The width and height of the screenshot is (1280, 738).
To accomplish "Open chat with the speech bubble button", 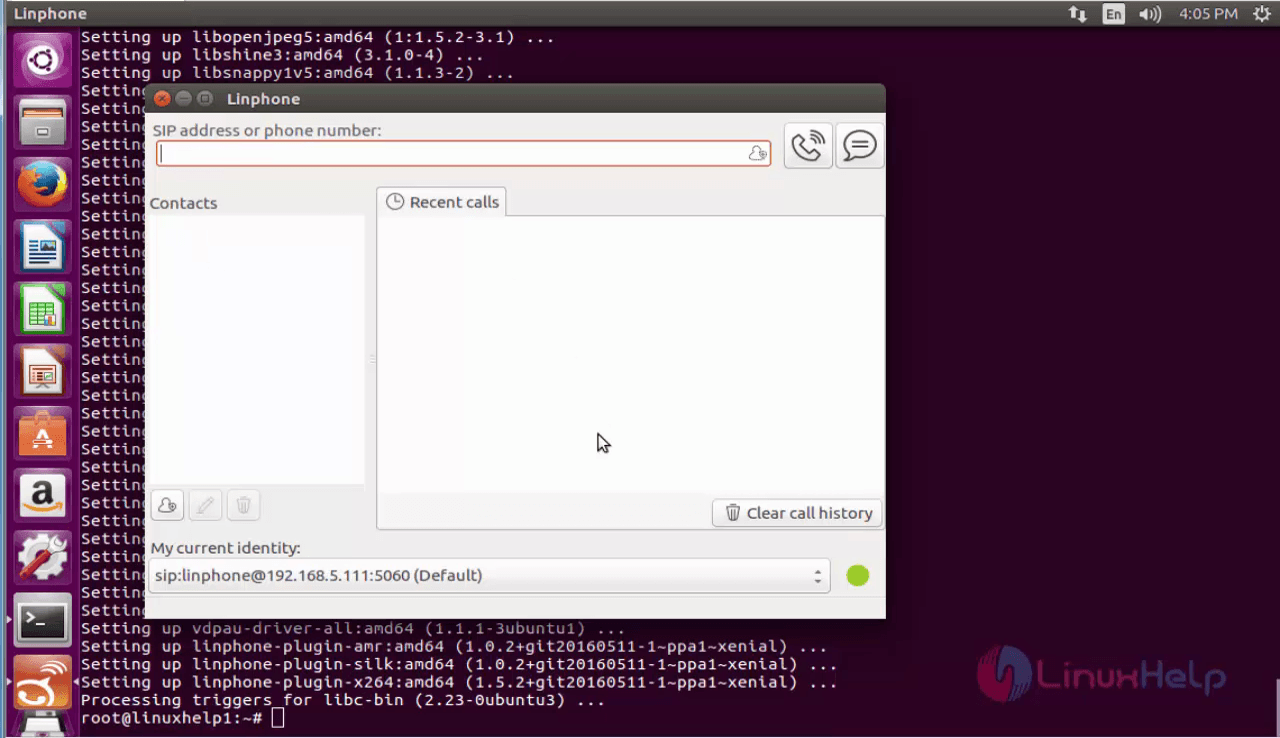I will (x=859, y=146).
